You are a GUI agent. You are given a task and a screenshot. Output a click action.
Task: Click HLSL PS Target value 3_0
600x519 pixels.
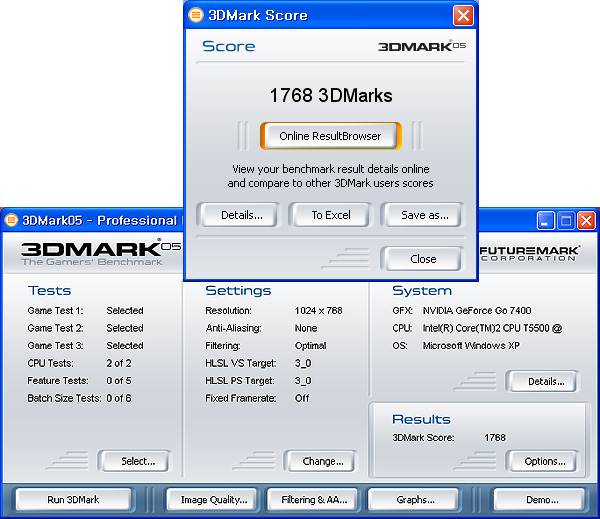303,381
